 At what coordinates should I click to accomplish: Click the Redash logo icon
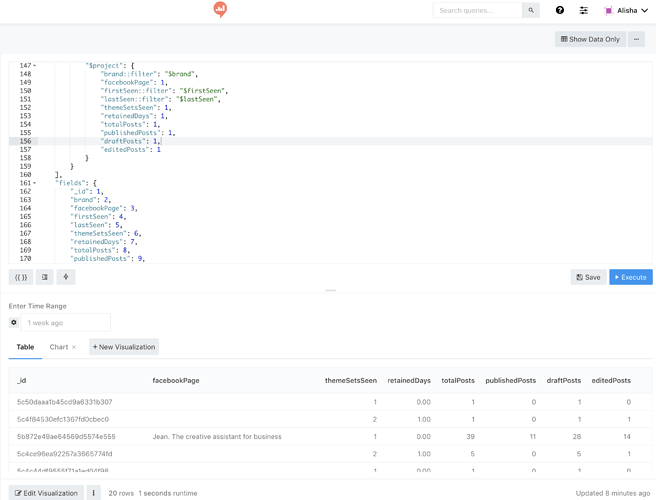pos(220,9)
